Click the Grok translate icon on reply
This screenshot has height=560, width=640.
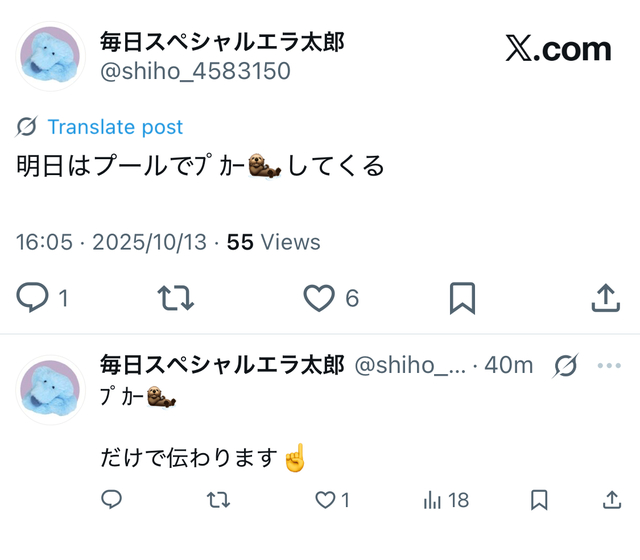click(565, 366)
